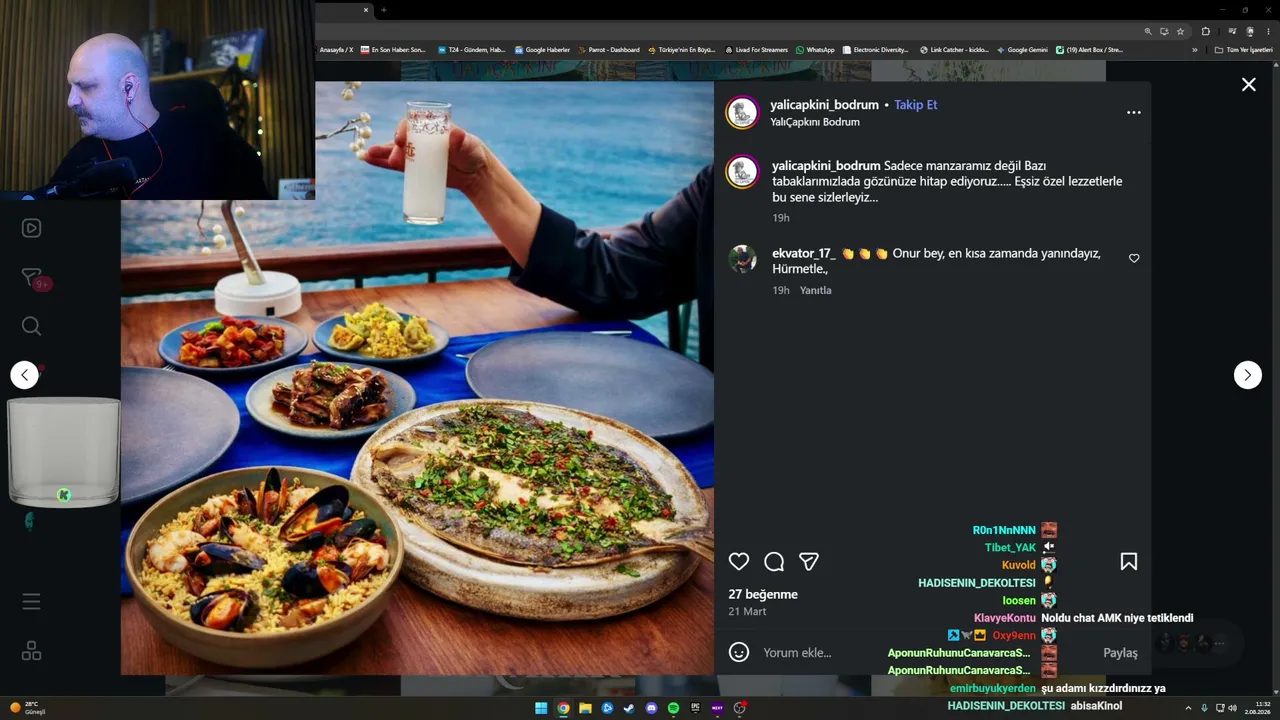Follow the account with Takip Et
This screenshot has height=720, width=1280.
915,104
